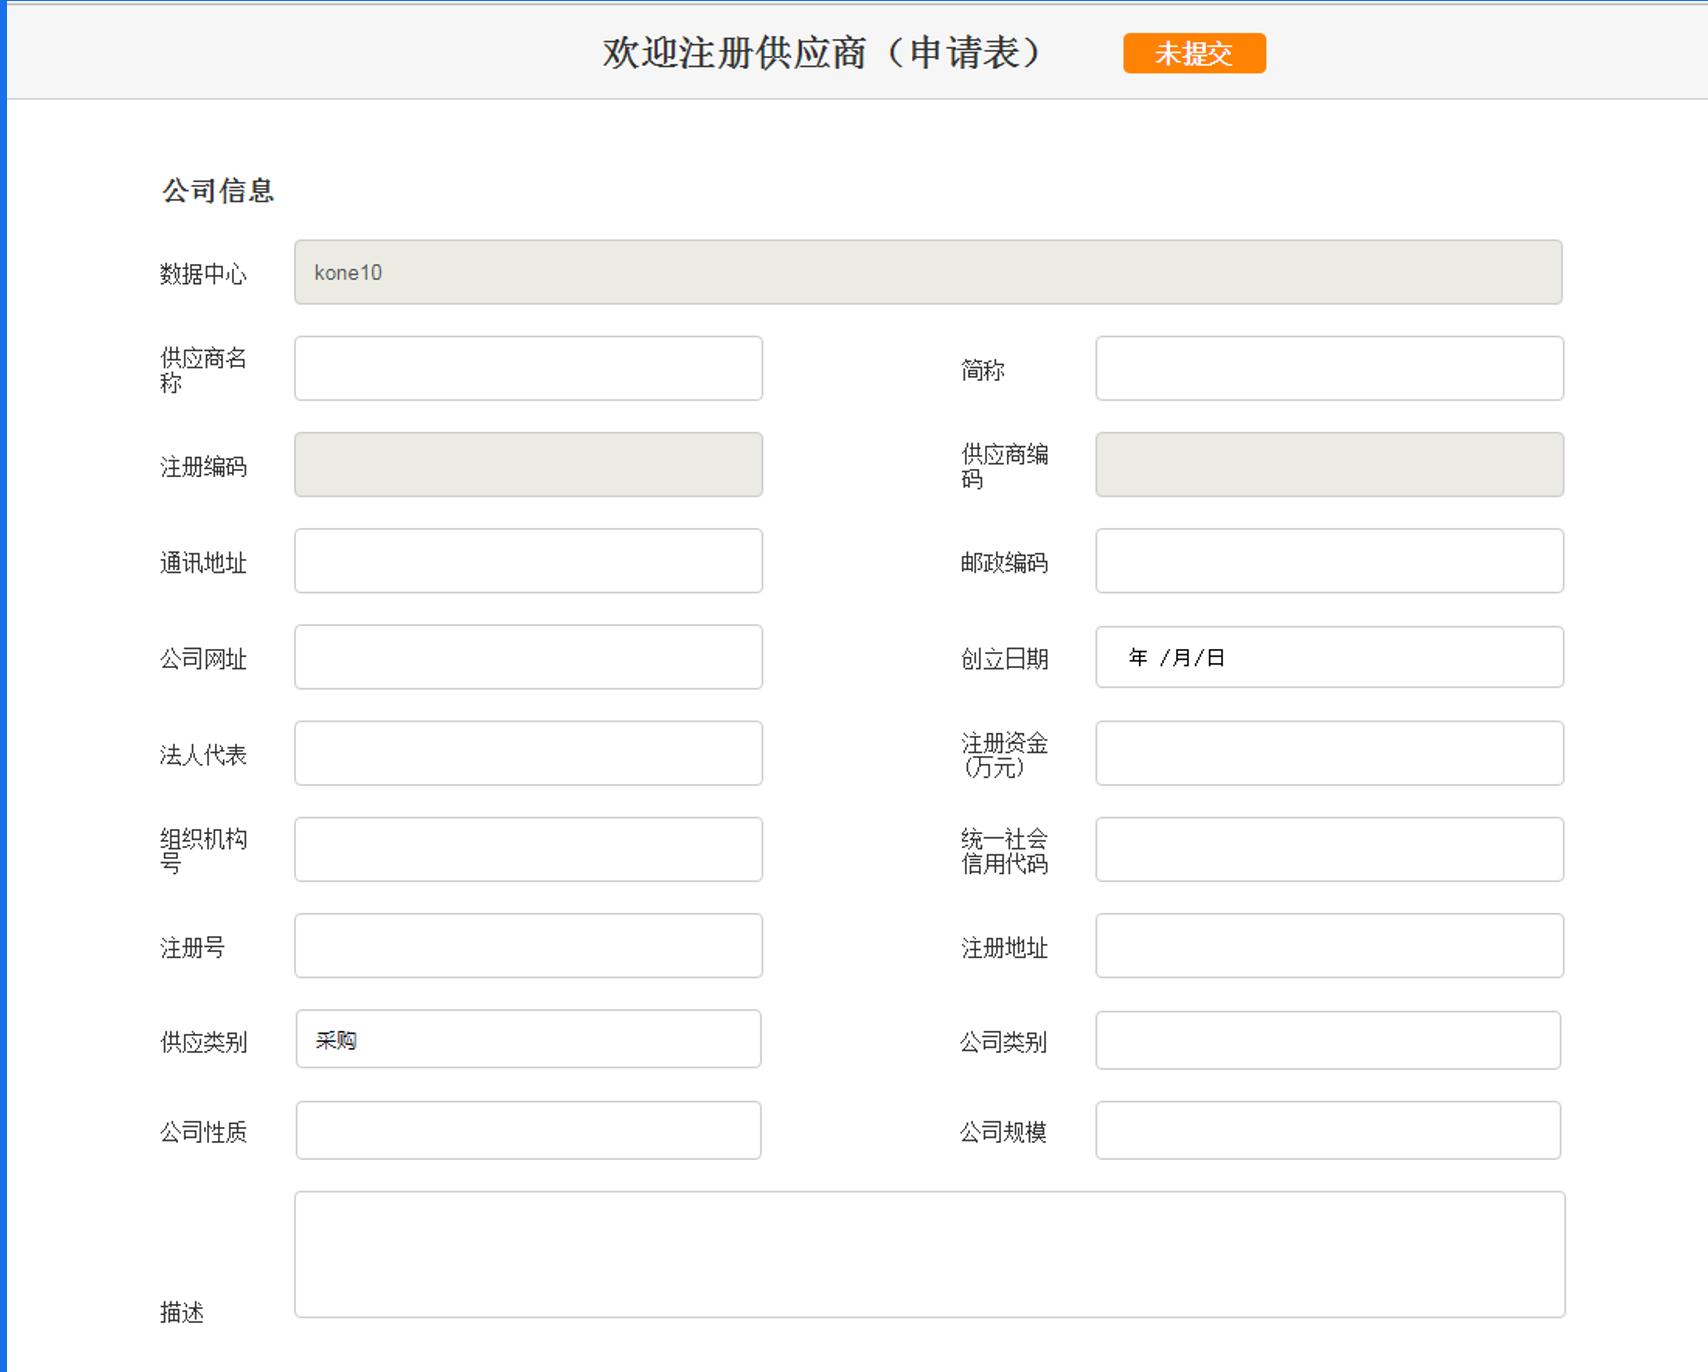Click the orange 未提交 status badge
This screenshot has width=1708, height=1372.
point(1194,53)
